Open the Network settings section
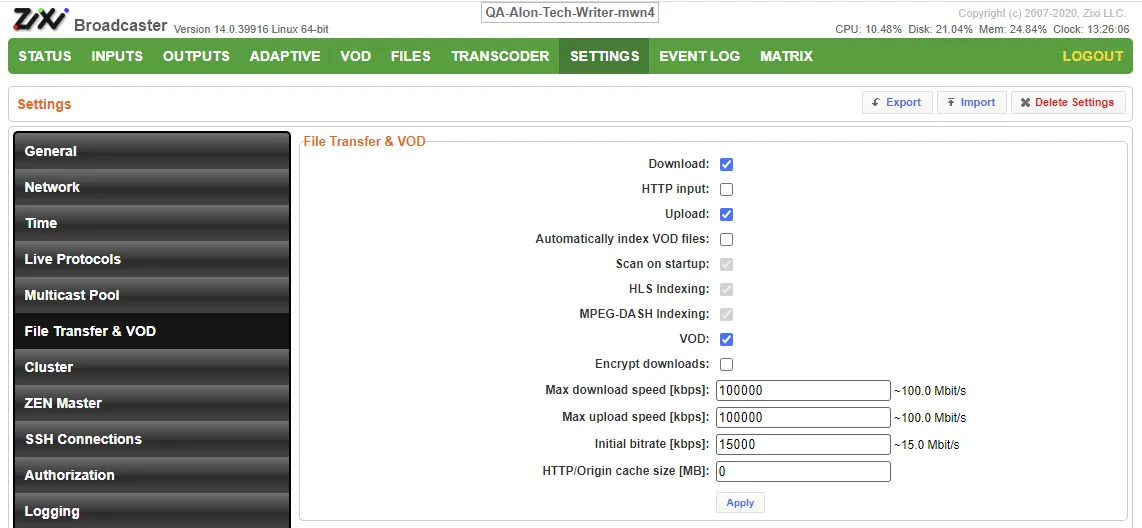The width and height of the screenshot is (1142, 528). point(151,187)
